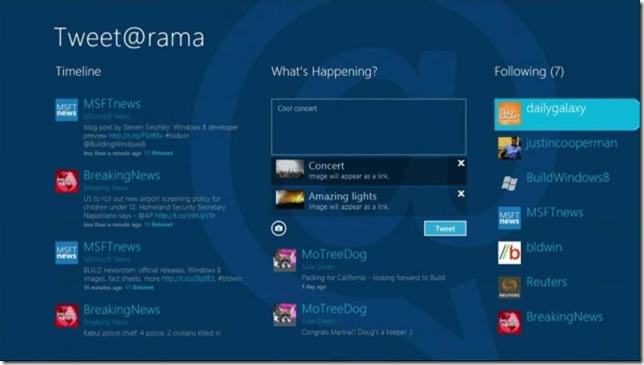This screenshot has width=644, height=365.
Task: Click the BreakingNews avatar on the airport screening tweet
Action: tap(67, 181)
